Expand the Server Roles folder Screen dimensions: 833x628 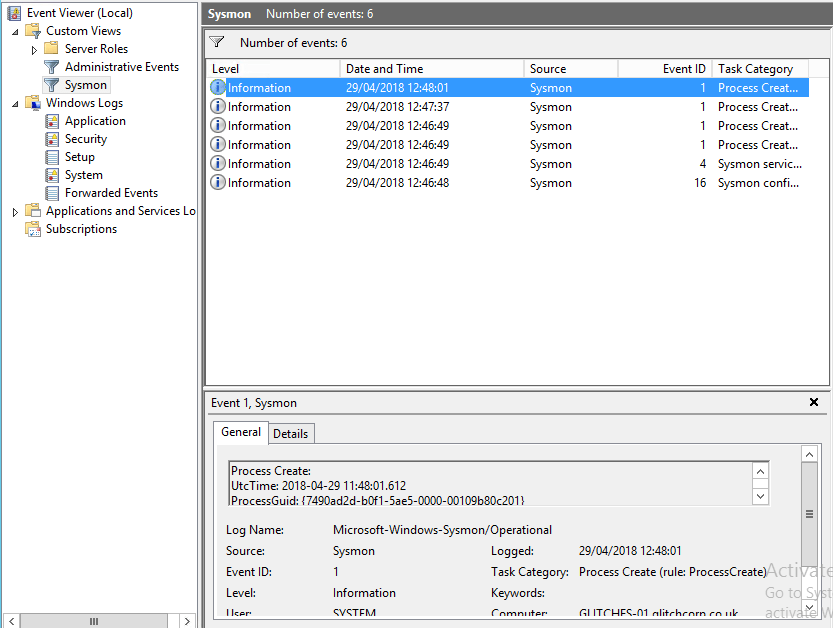click(34, 49)
